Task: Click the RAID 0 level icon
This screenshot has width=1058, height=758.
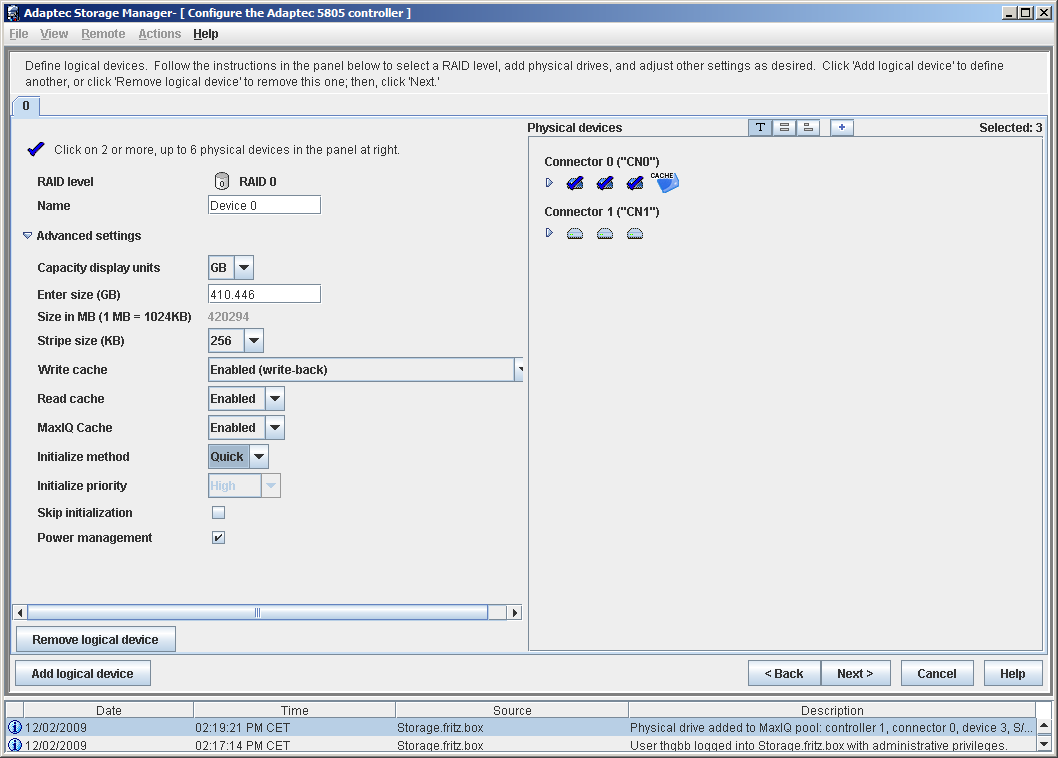Action: pyautogui.click(x=221, y=182)
